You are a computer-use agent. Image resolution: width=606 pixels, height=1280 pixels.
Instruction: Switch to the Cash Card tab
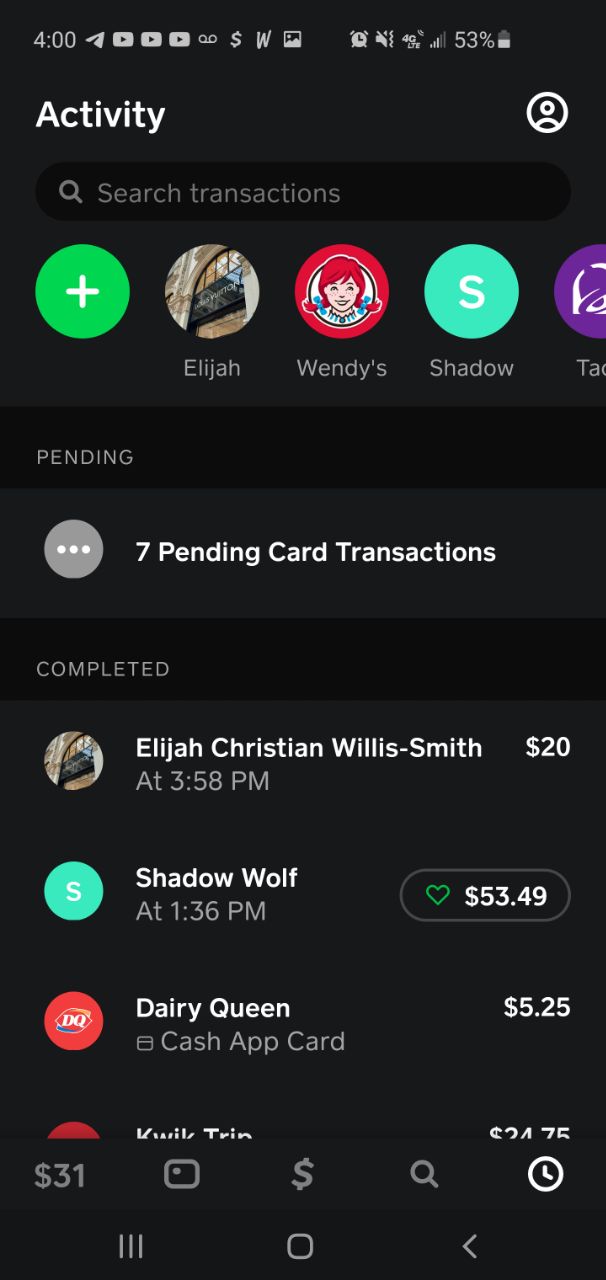click(181, 1175)
